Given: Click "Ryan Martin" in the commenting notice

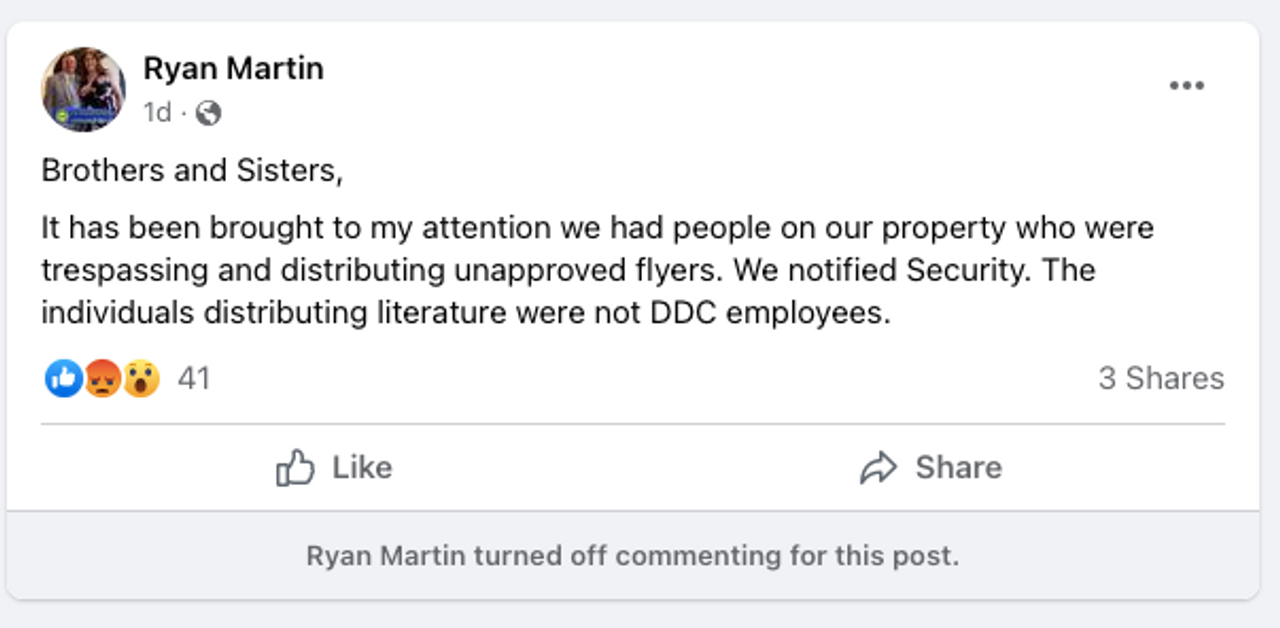Looking at the screenshot, I should pos(386,556).
